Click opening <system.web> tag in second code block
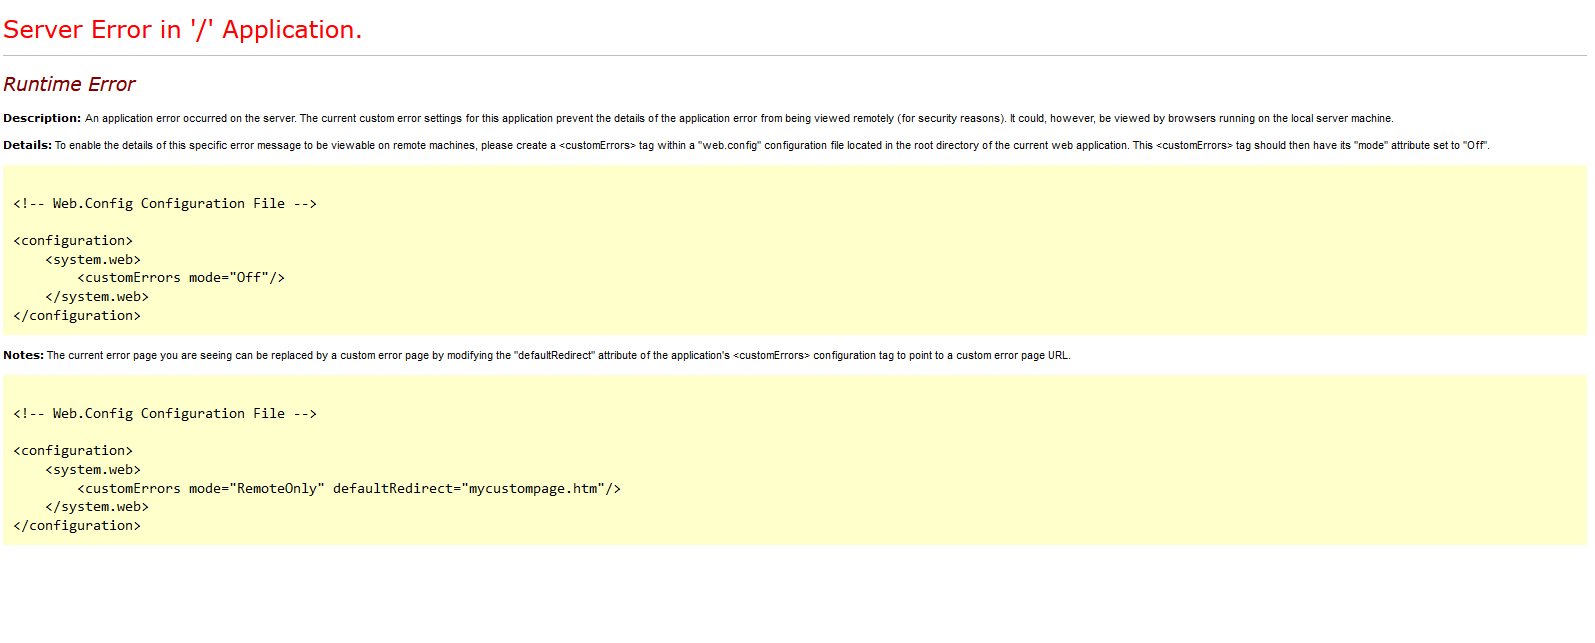 [x=93, y=470]
